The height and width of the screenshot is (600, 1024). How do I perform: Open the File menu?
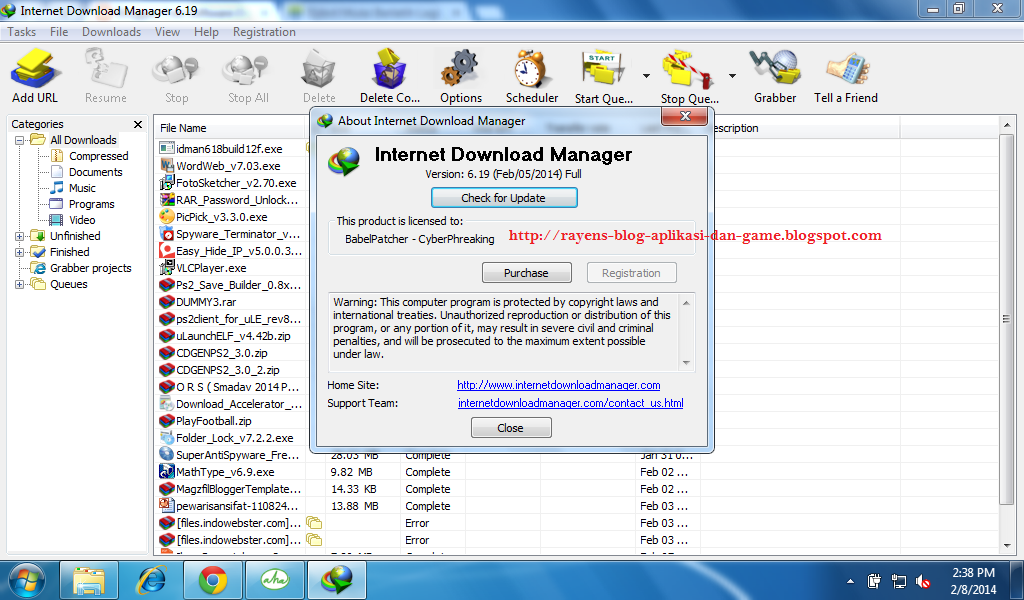point(59,32)
